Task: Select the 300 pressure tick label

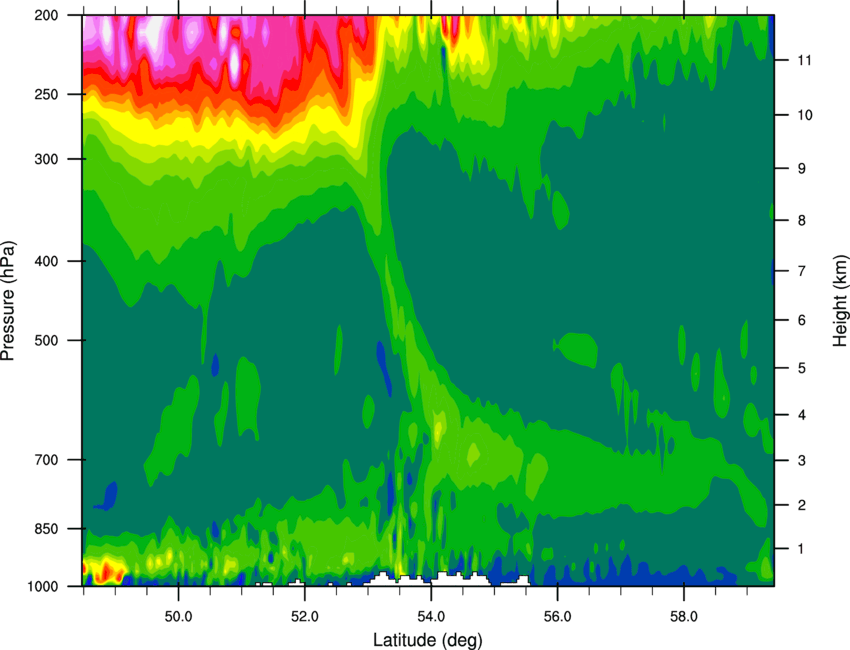Action: 46,159
